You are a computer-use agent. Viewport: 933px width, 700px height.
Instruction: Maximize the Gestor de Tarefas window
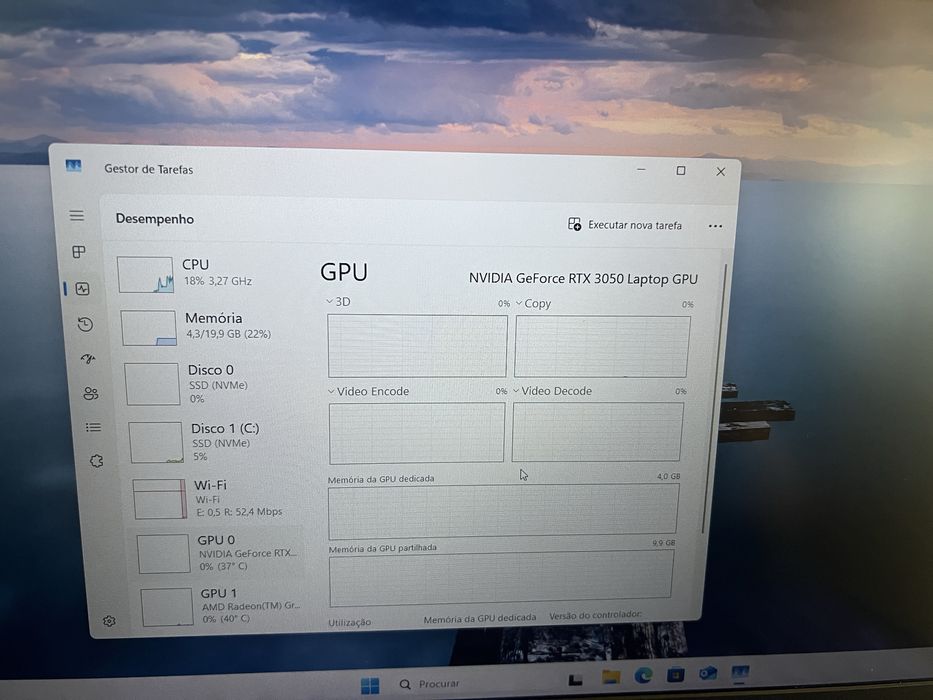[x=681, y=171]
